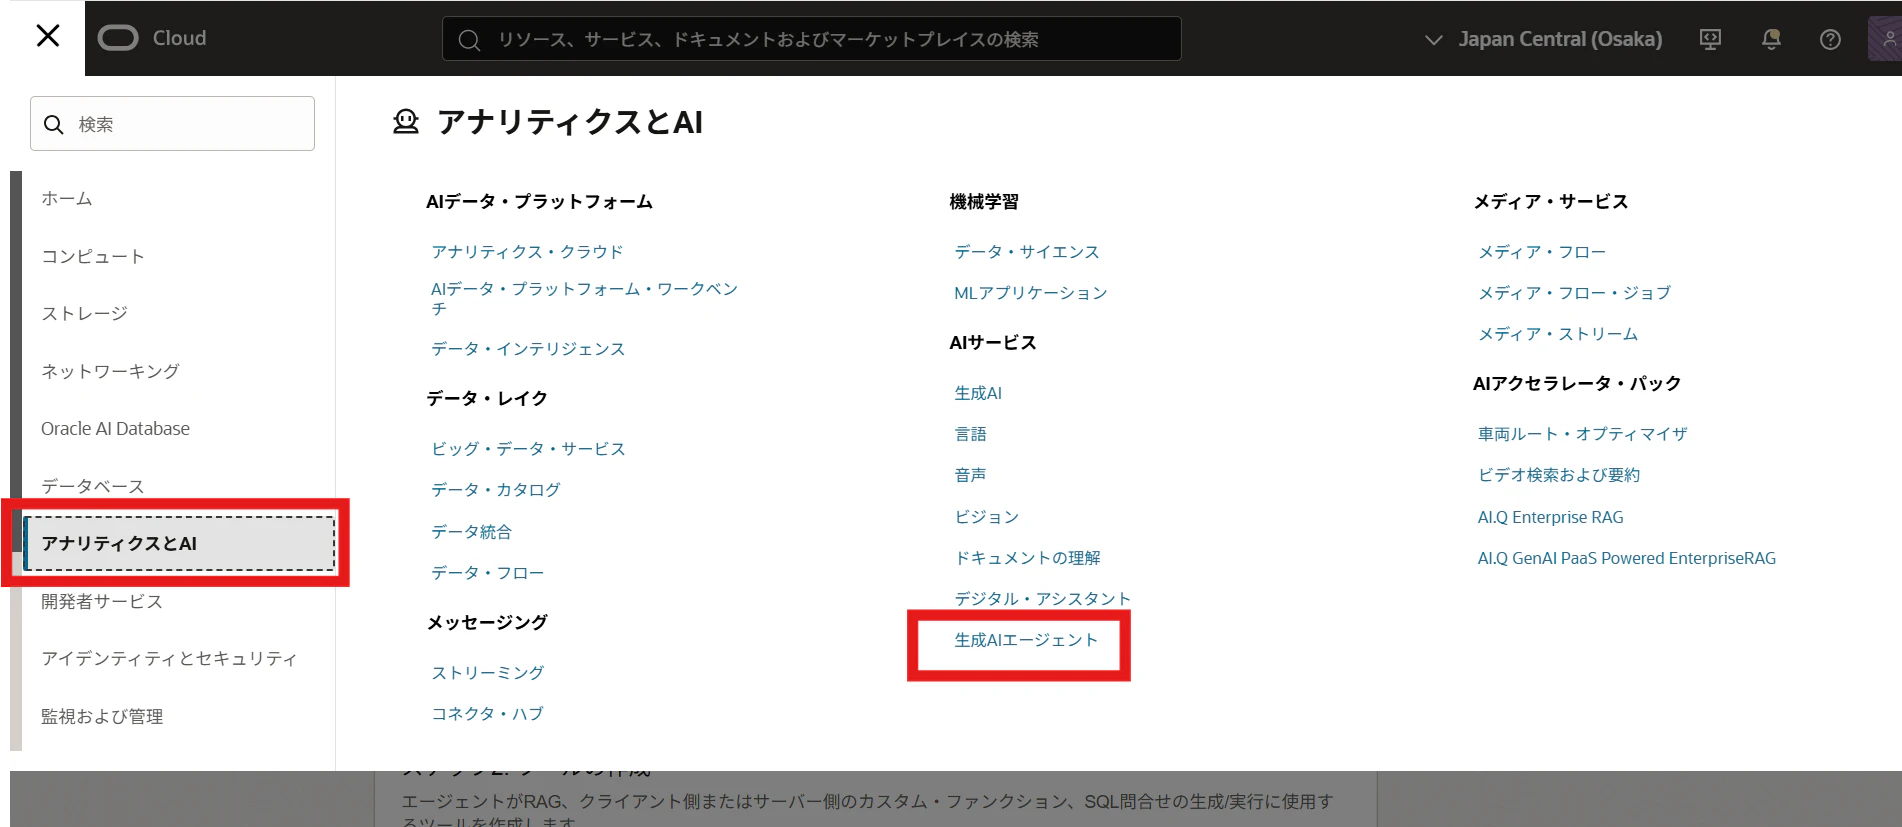The image size is (1902, 827).
Task: Select ホーム in the navigation menu
Action: pyautogui.click(x=67, y=199)
